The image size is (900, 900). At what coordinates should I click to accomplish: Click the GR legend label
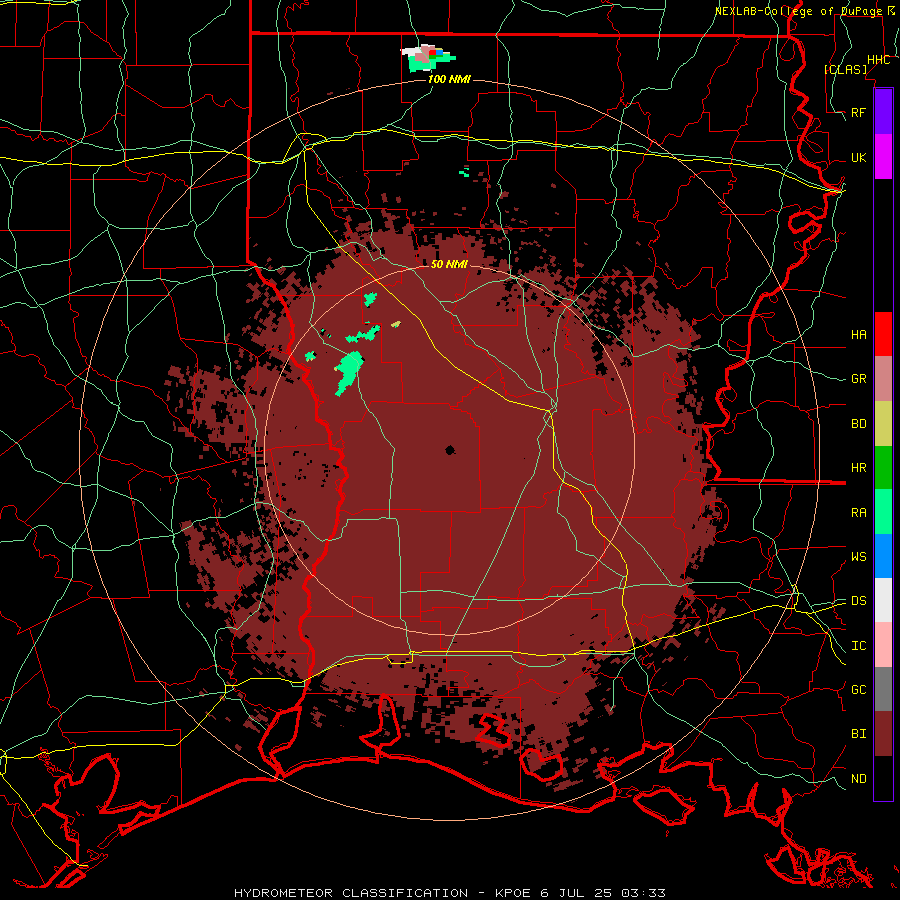point(859,379)
